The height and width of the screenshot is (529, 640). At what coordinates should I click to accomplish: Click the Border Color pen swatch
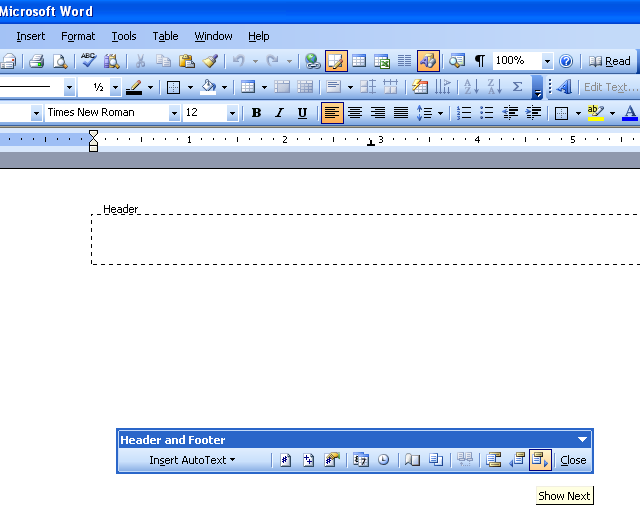pyautogui.click(x=134, y=87)
